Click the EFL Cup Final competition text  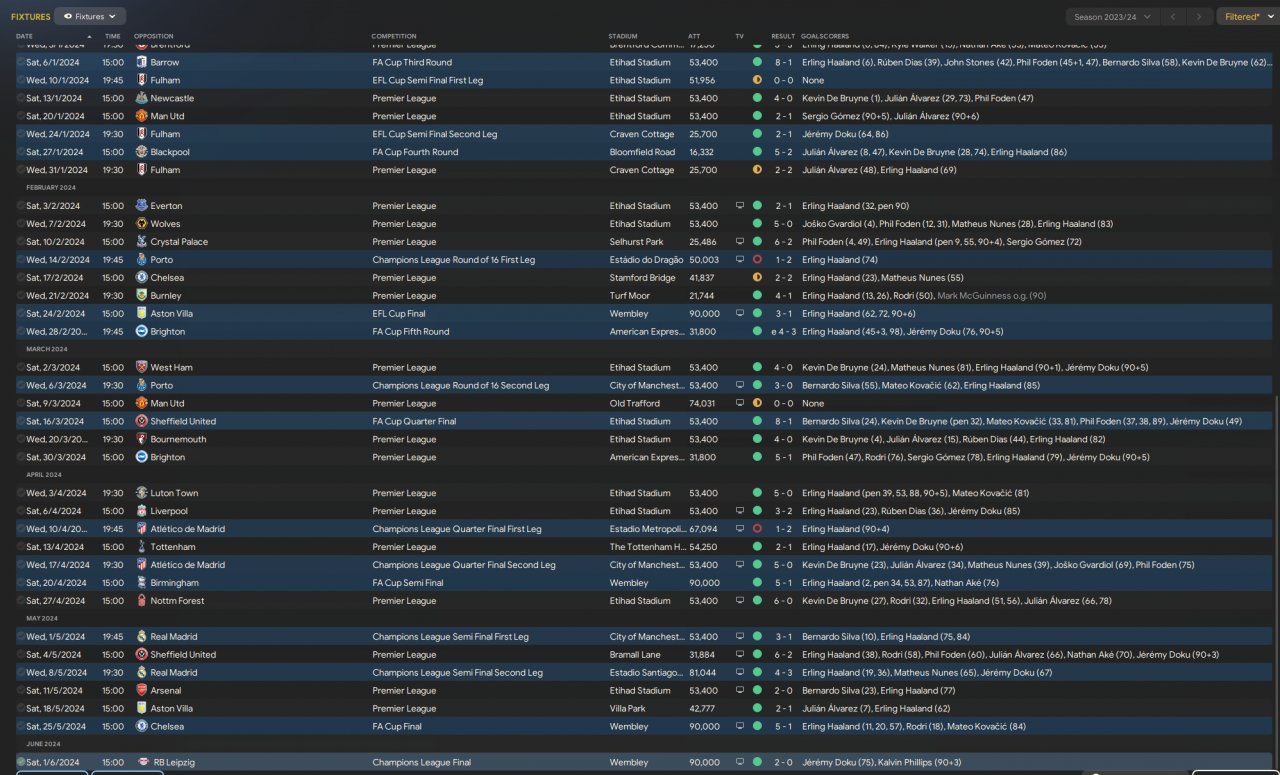[x=399, y=314]
